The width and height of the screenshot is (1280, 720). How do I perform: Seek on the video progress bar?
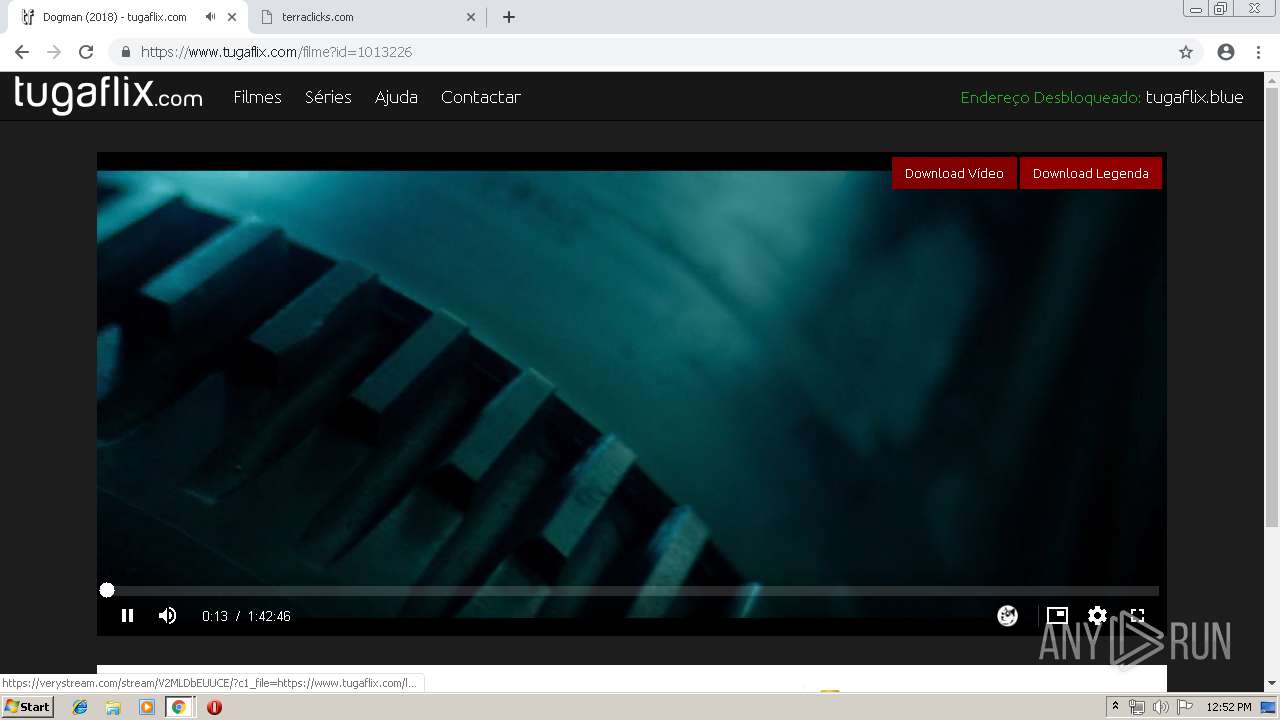click(632, 591)
